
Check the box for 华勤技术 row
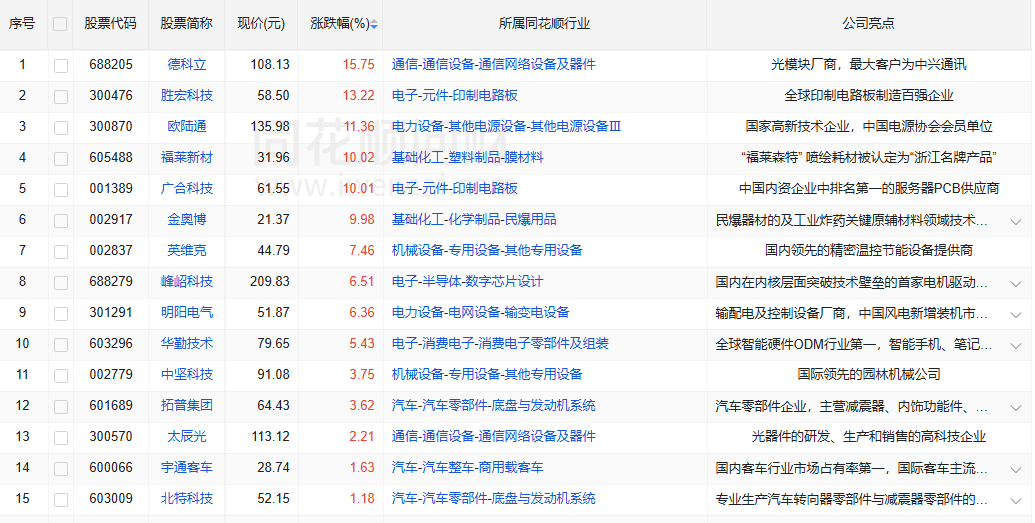point(61,345)
